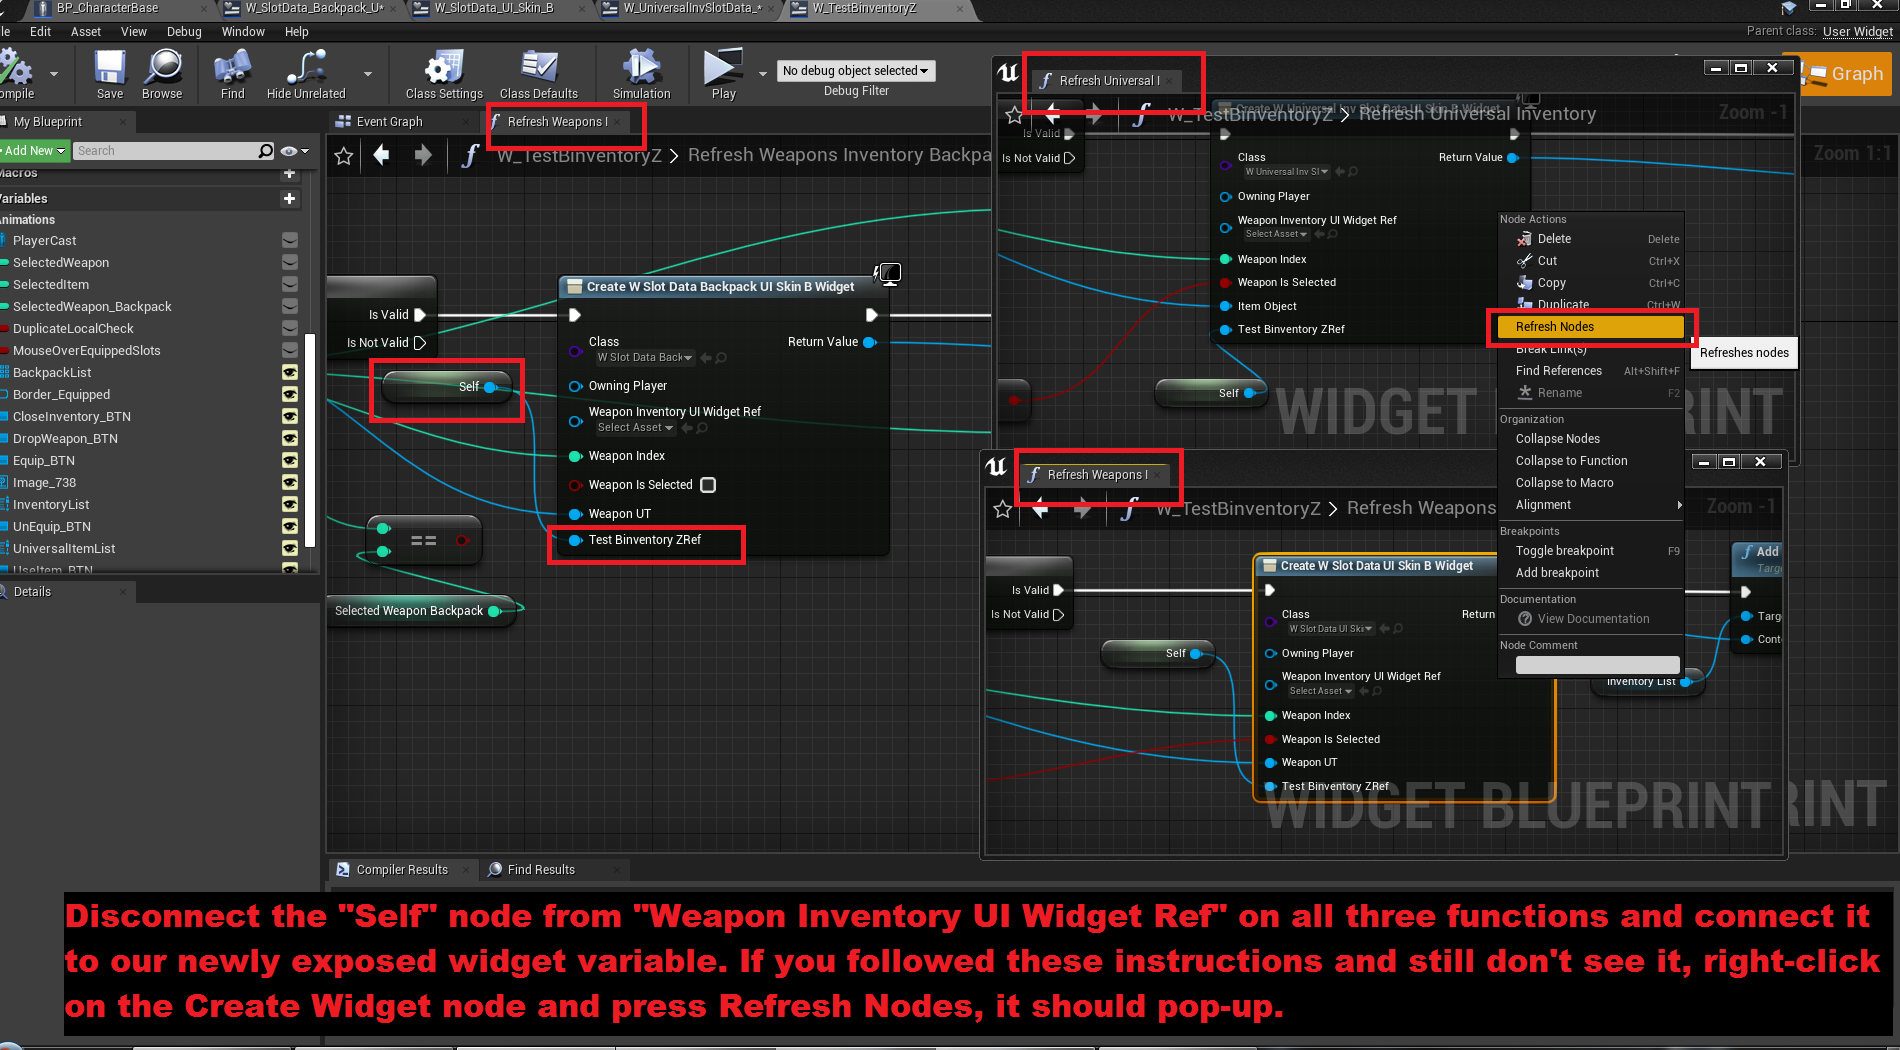Viewport: 1900px width, 1050px height.
Task: Choose Refresh Nodes in context menu
Action: point(1589,327)
